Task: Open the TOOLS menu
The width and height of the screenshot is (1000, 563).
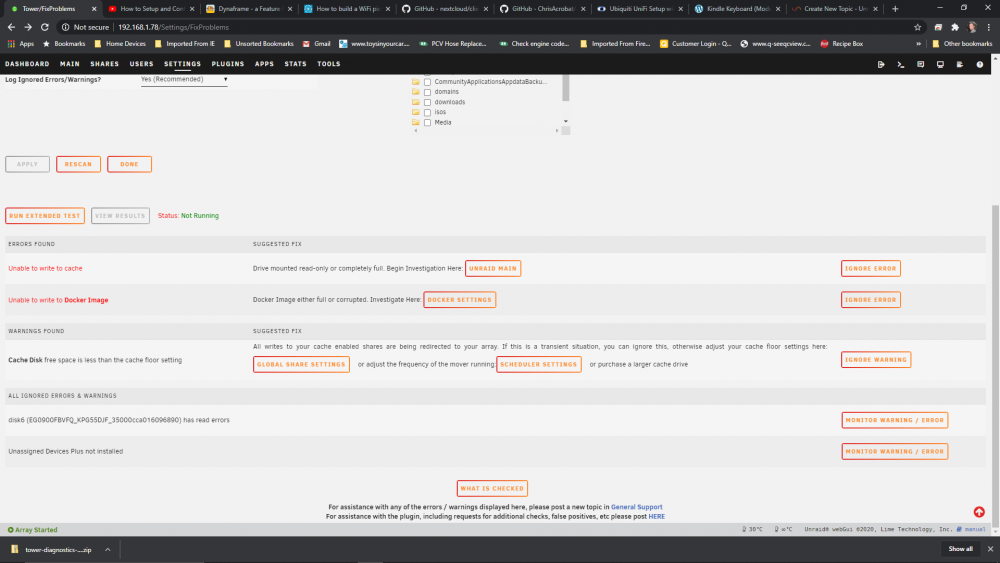Action: point(328,64)
